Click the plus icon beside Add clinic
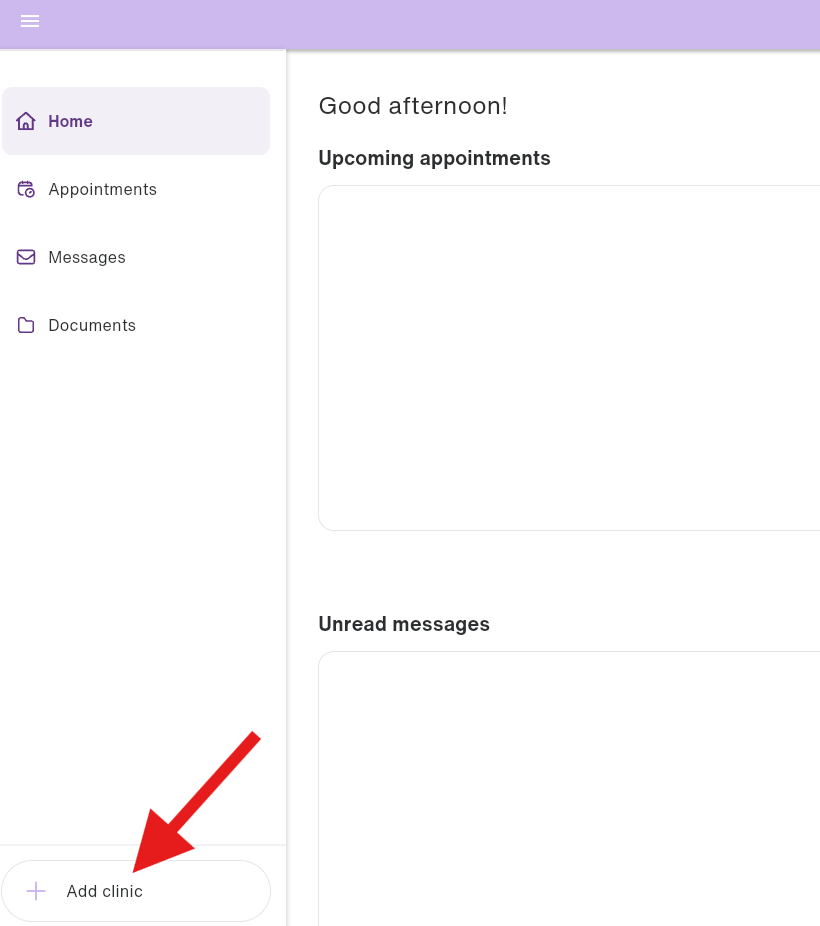Image resolution: width=820 pixels, height=926 pixels. (x=36, y=891)
